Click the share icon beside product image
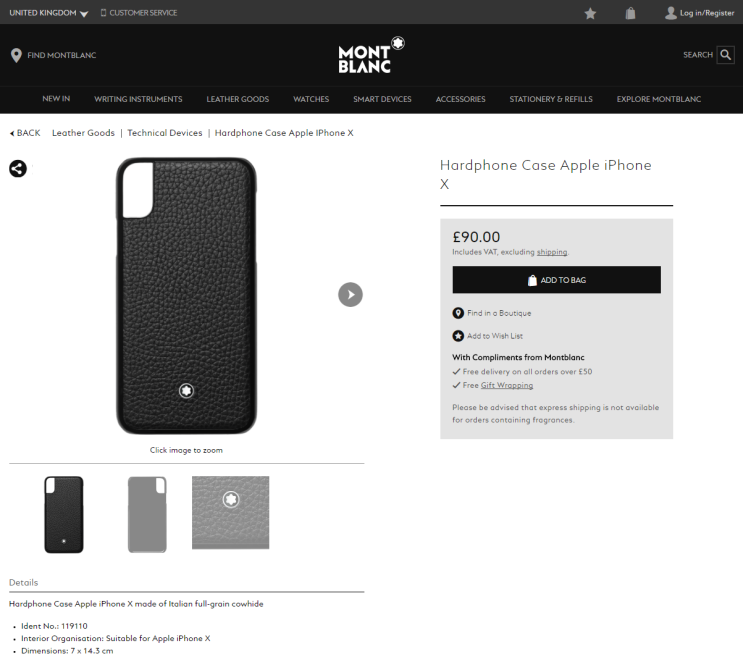This screenshot has height=659, width=743. (x=18, y=168)
